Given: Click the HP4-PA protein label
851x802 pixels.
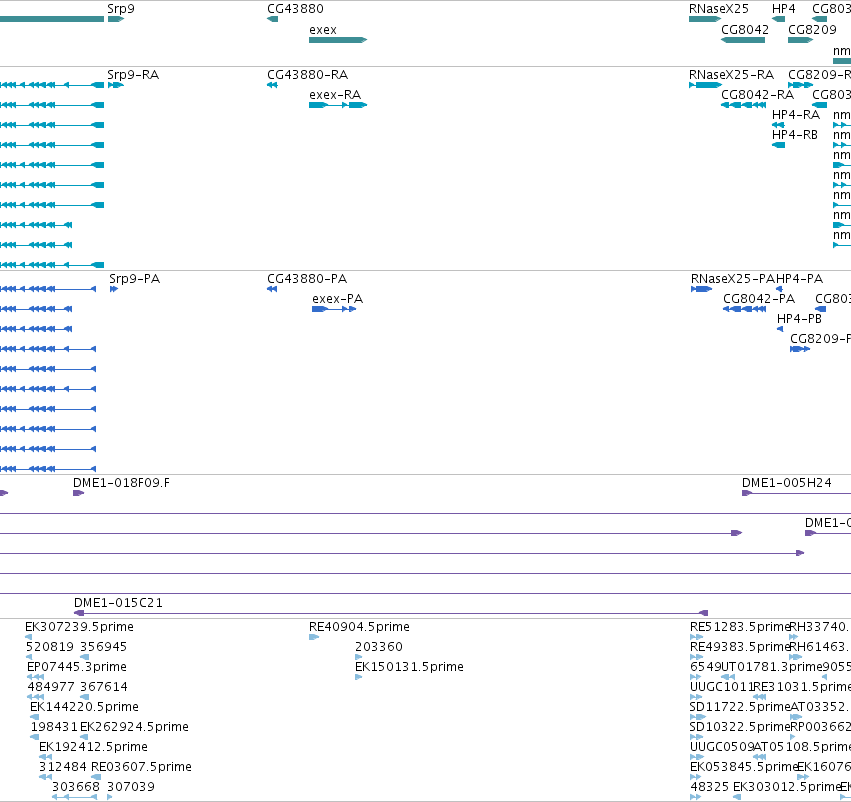Looking at the screenshot, I should pos(799,278).
